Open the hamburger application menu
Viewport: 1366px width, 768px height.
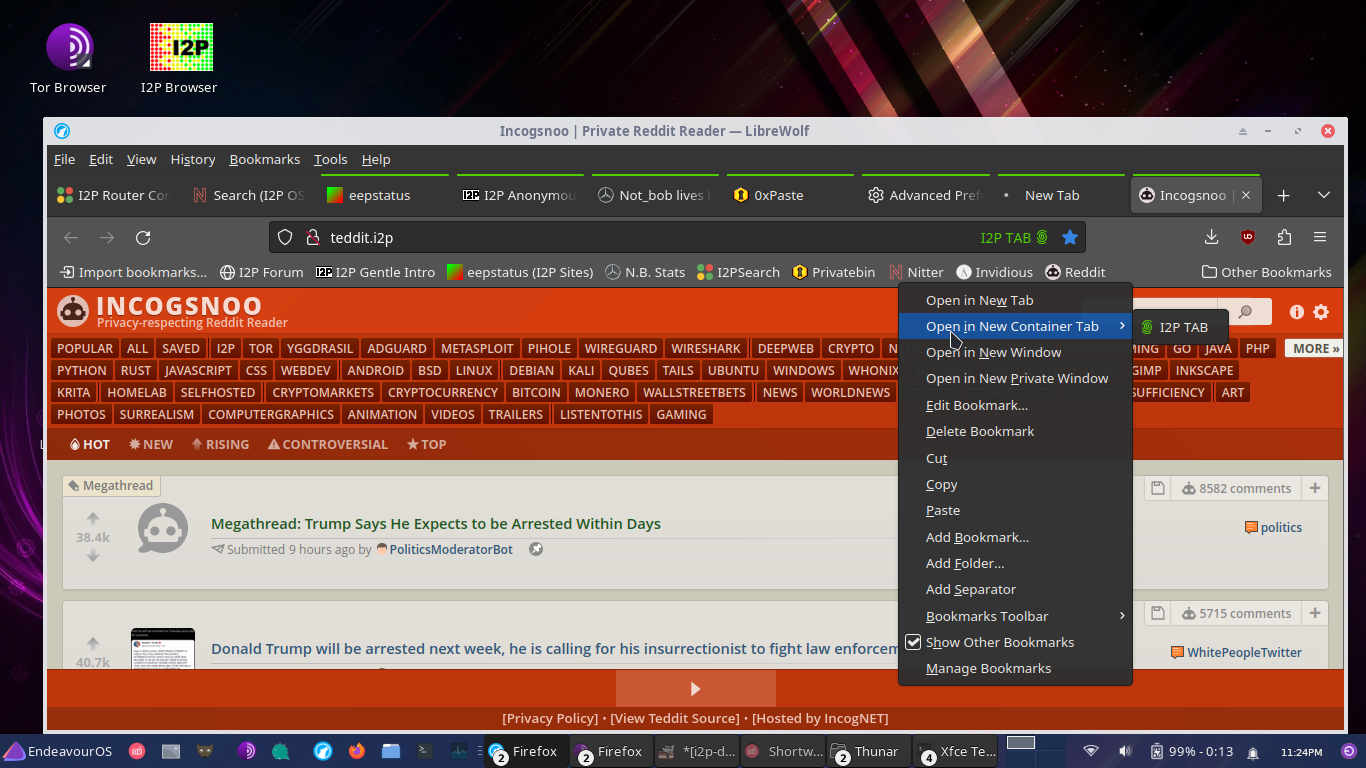1320,237
